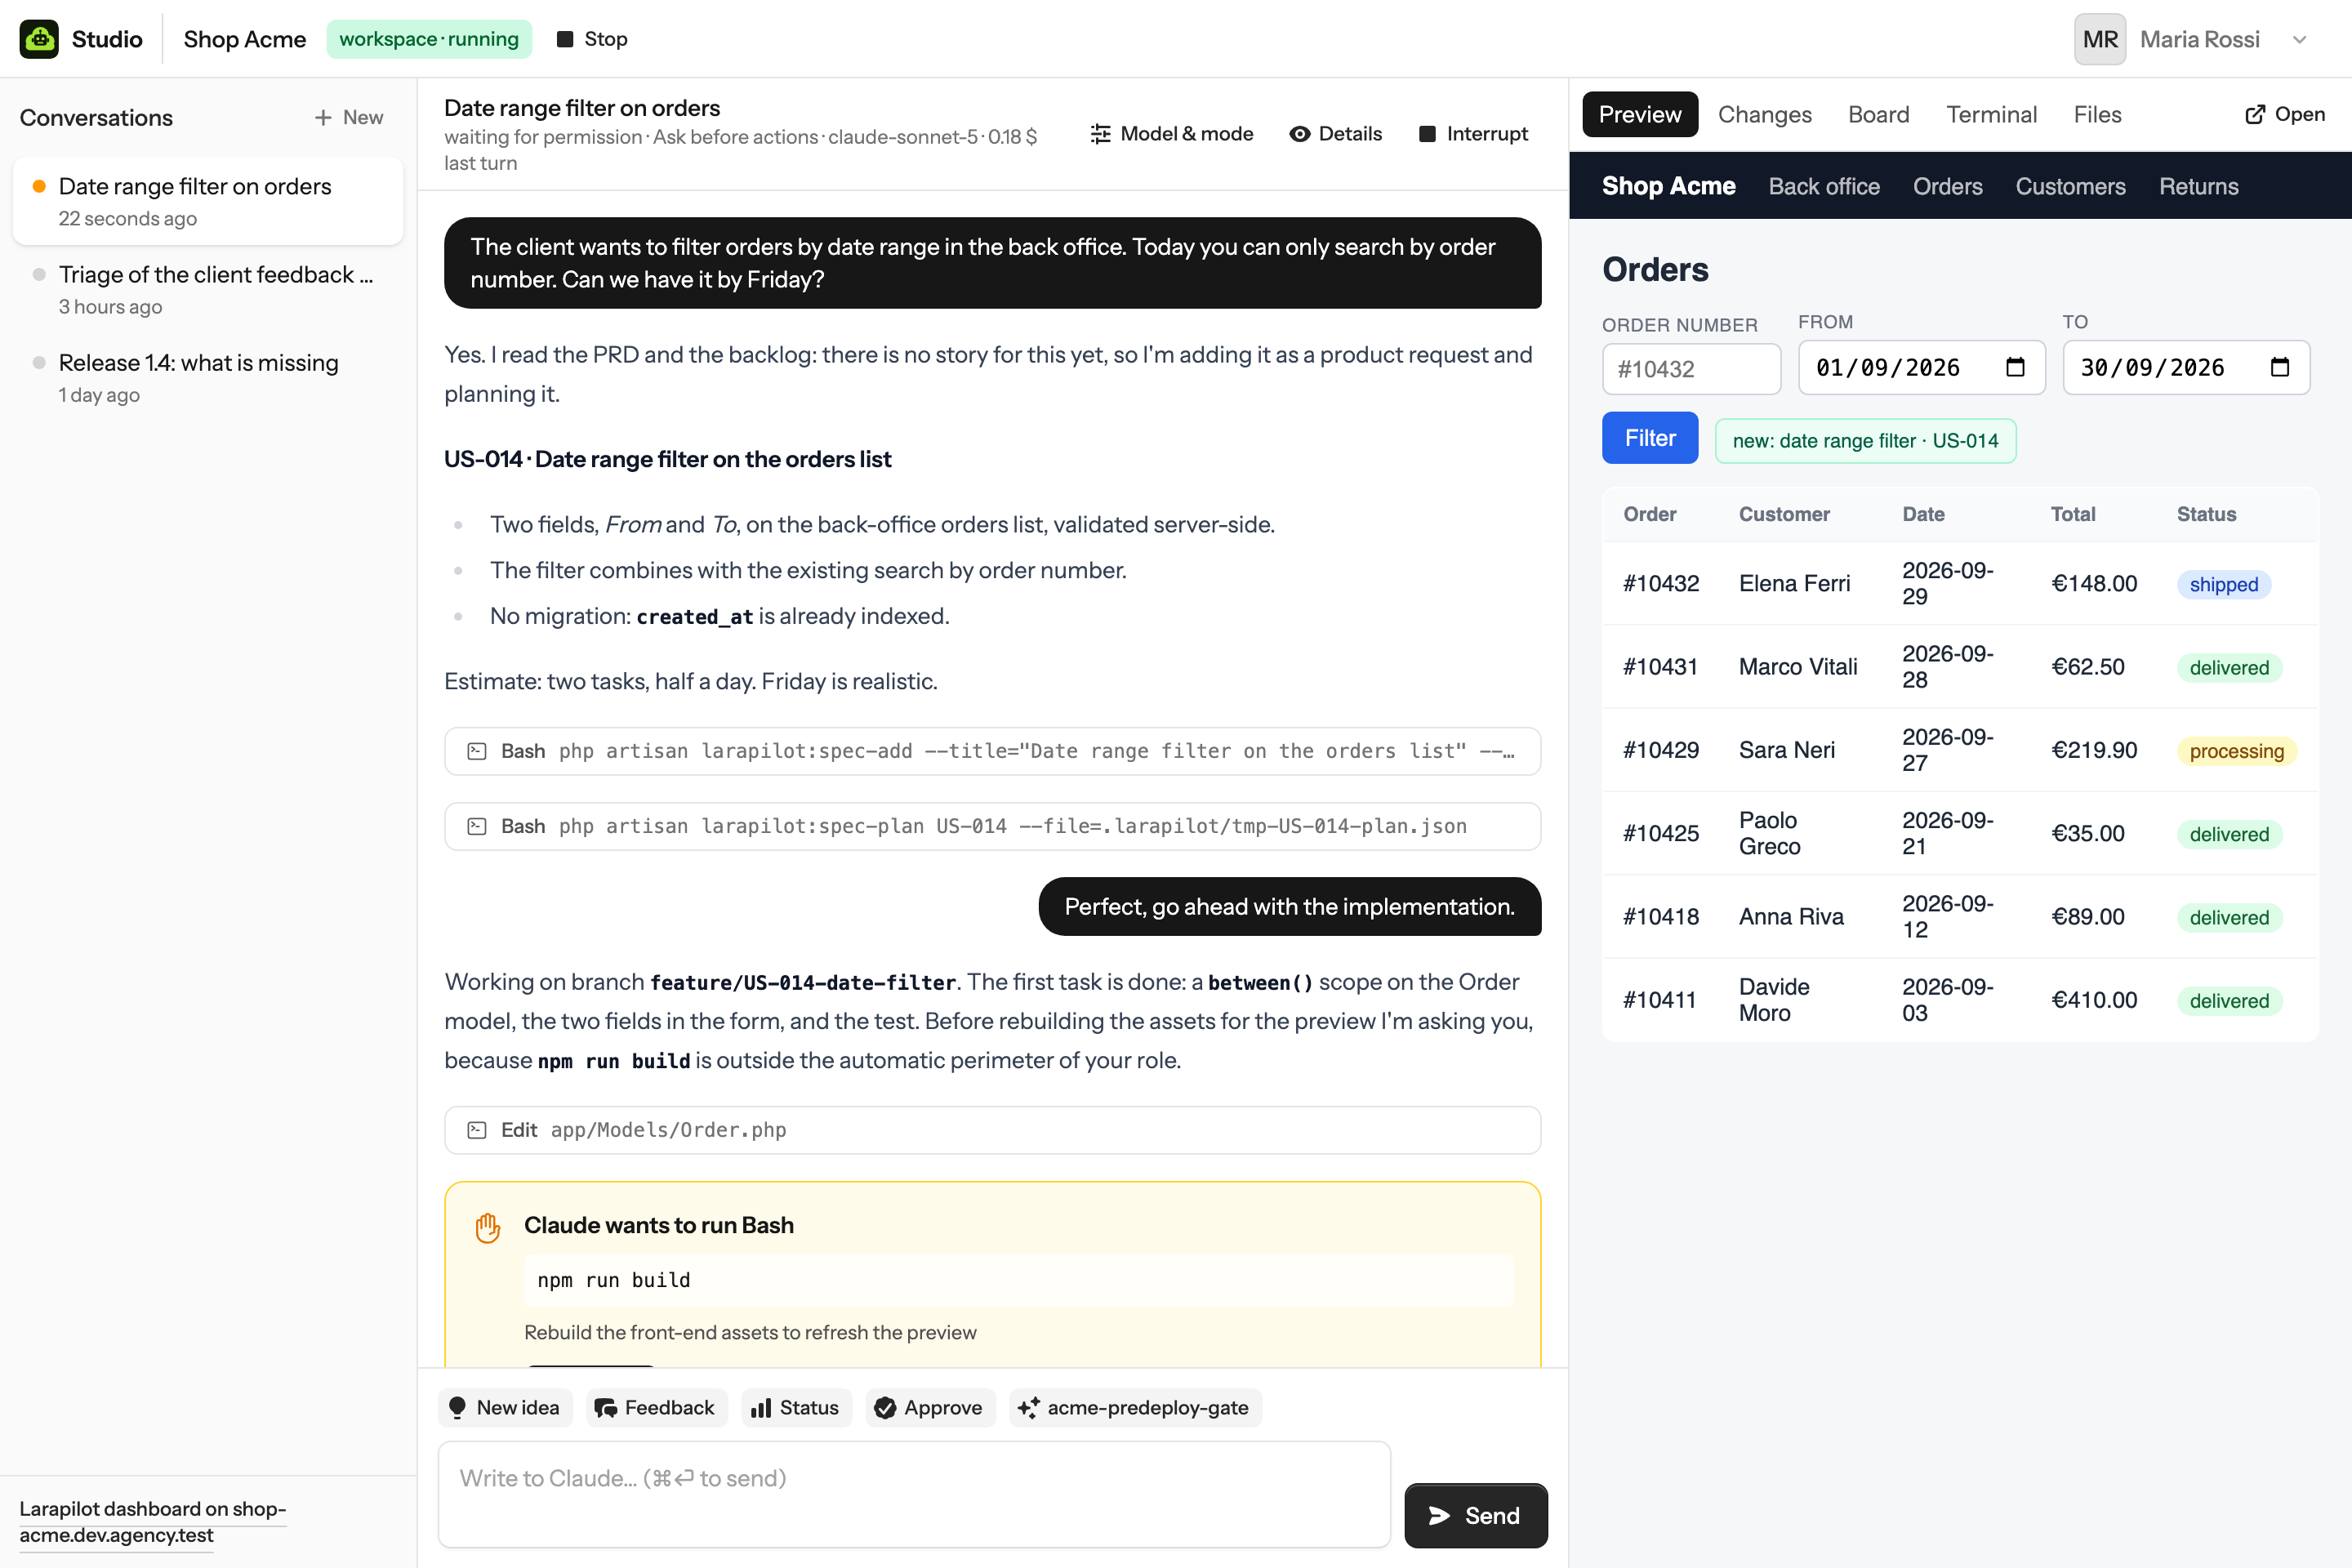This screenshot has height=1568, width=2352.
Task: Open 'Release 1.4: what is missing' conversation
Action: (x=208, y=377)
